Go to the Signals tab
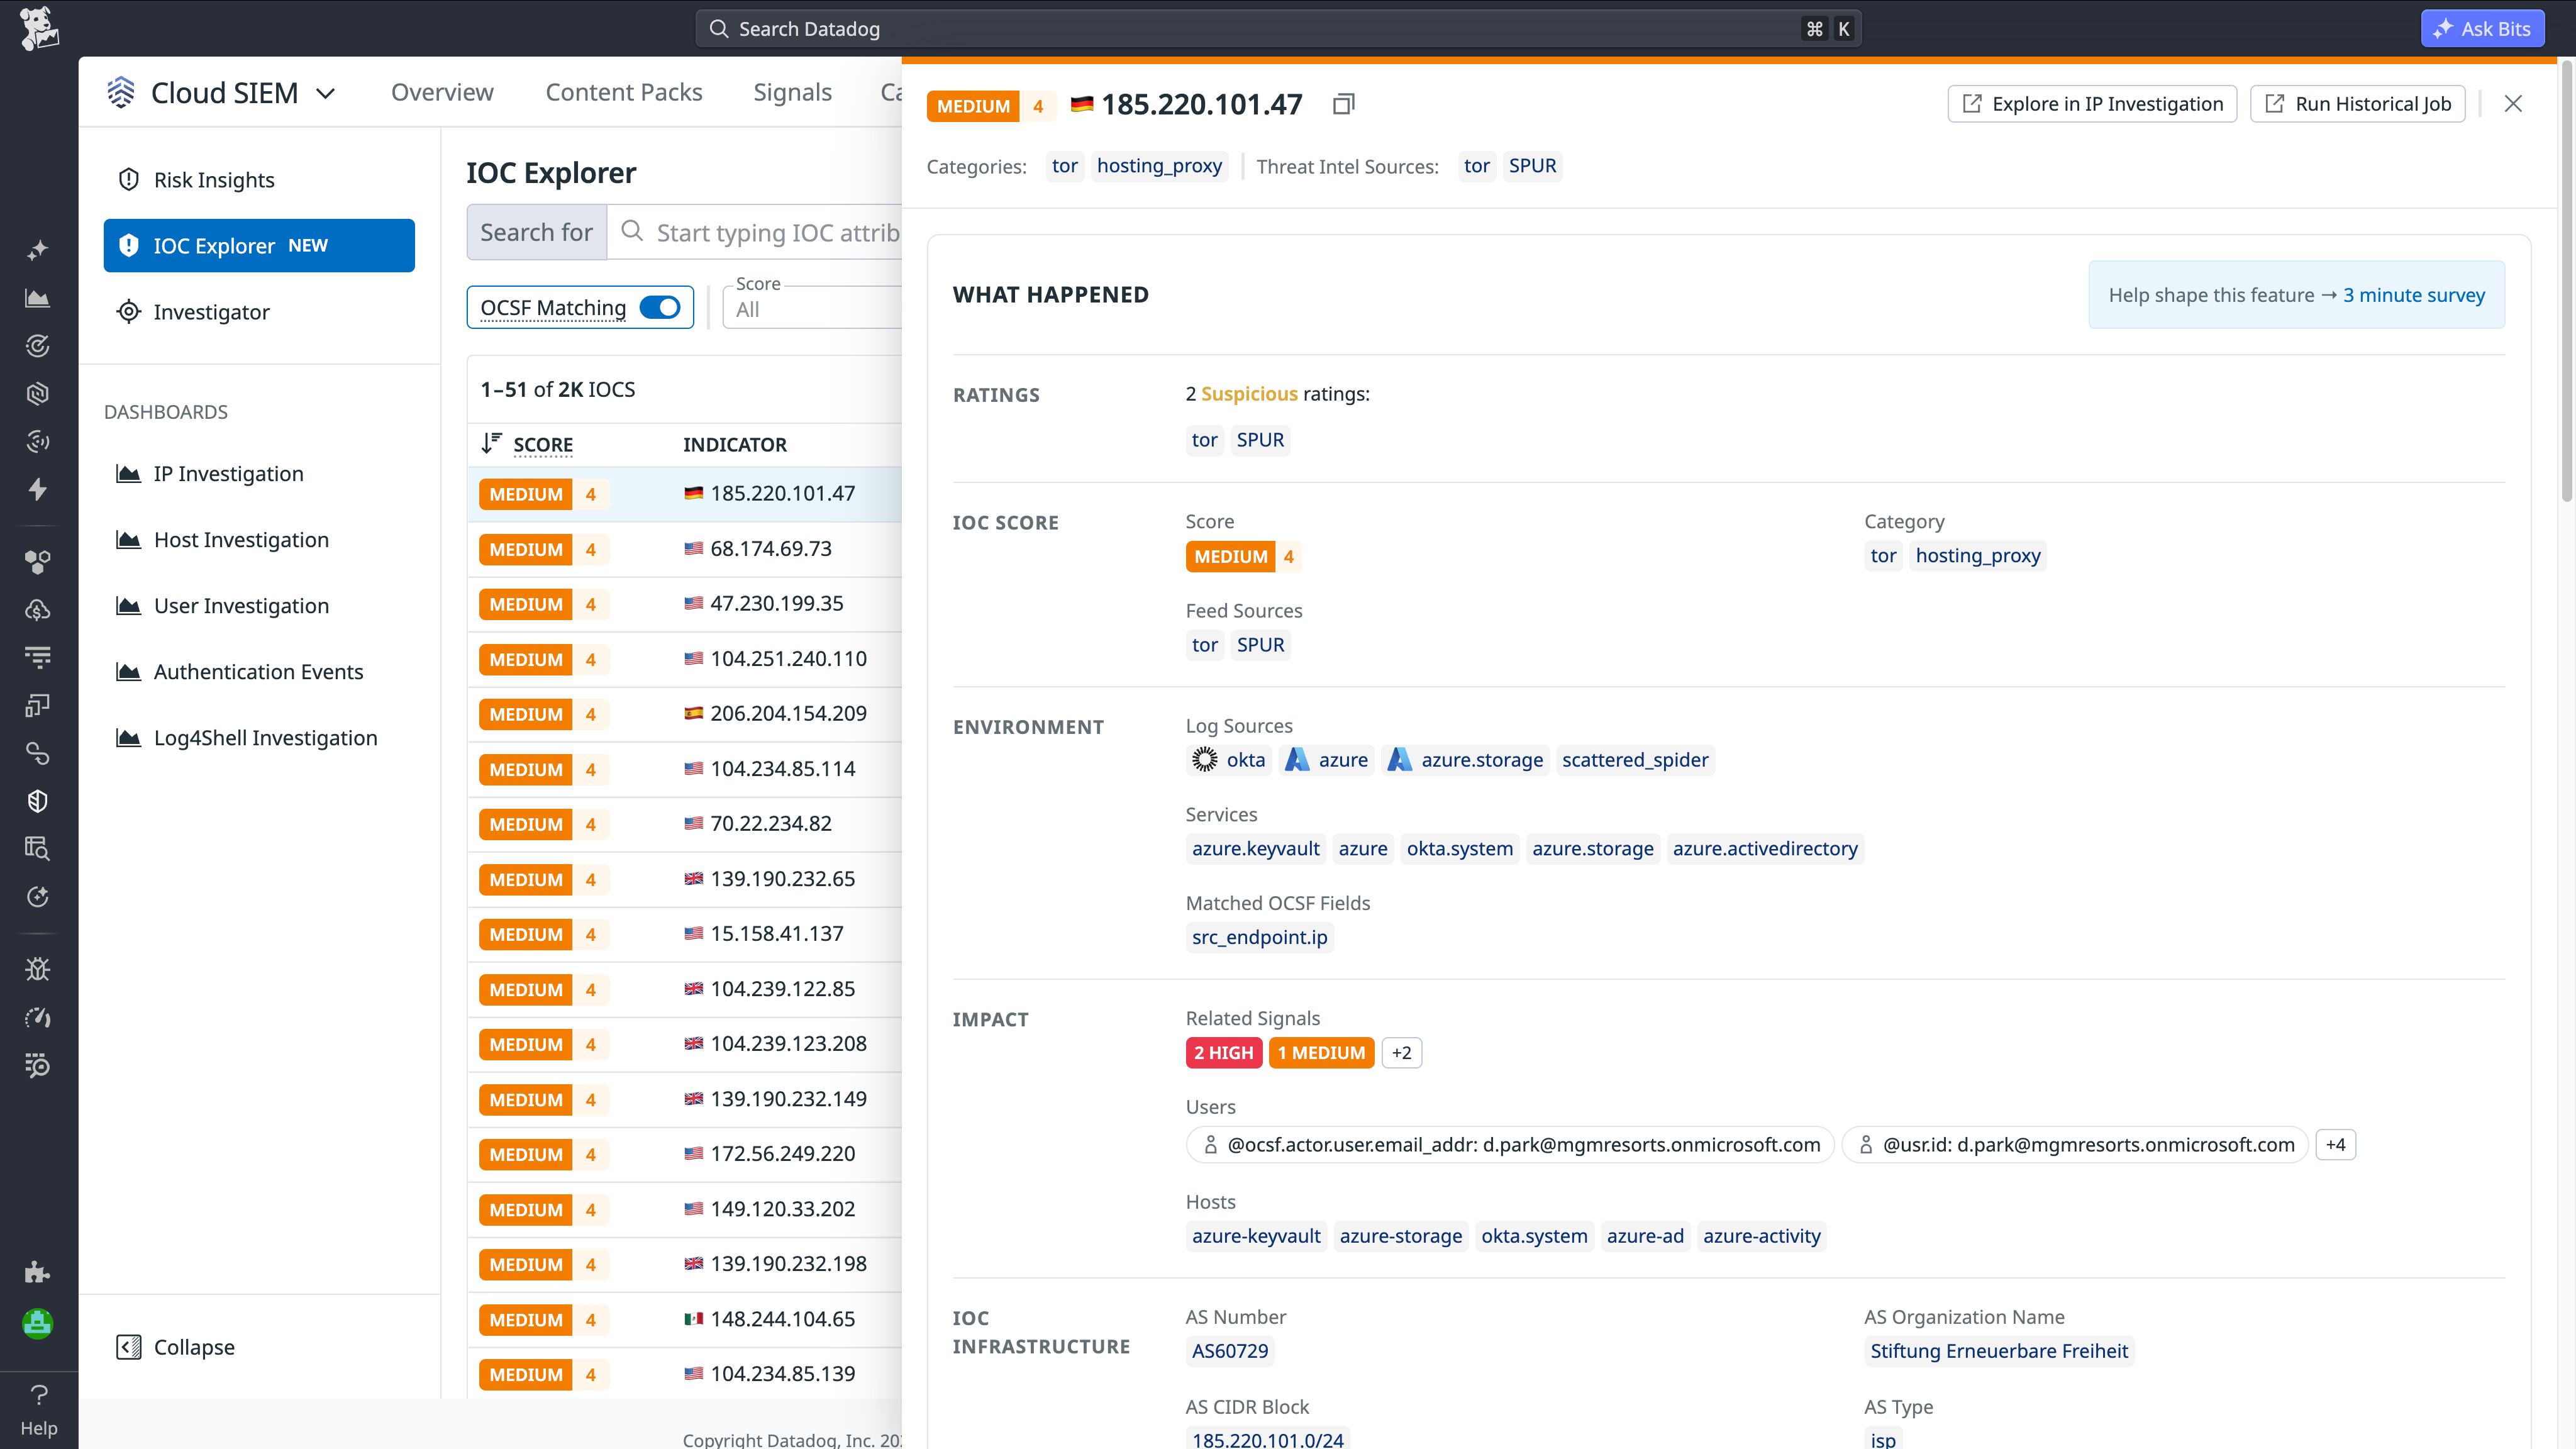This screenshot has width=2576, height=1449. (792, 92)
